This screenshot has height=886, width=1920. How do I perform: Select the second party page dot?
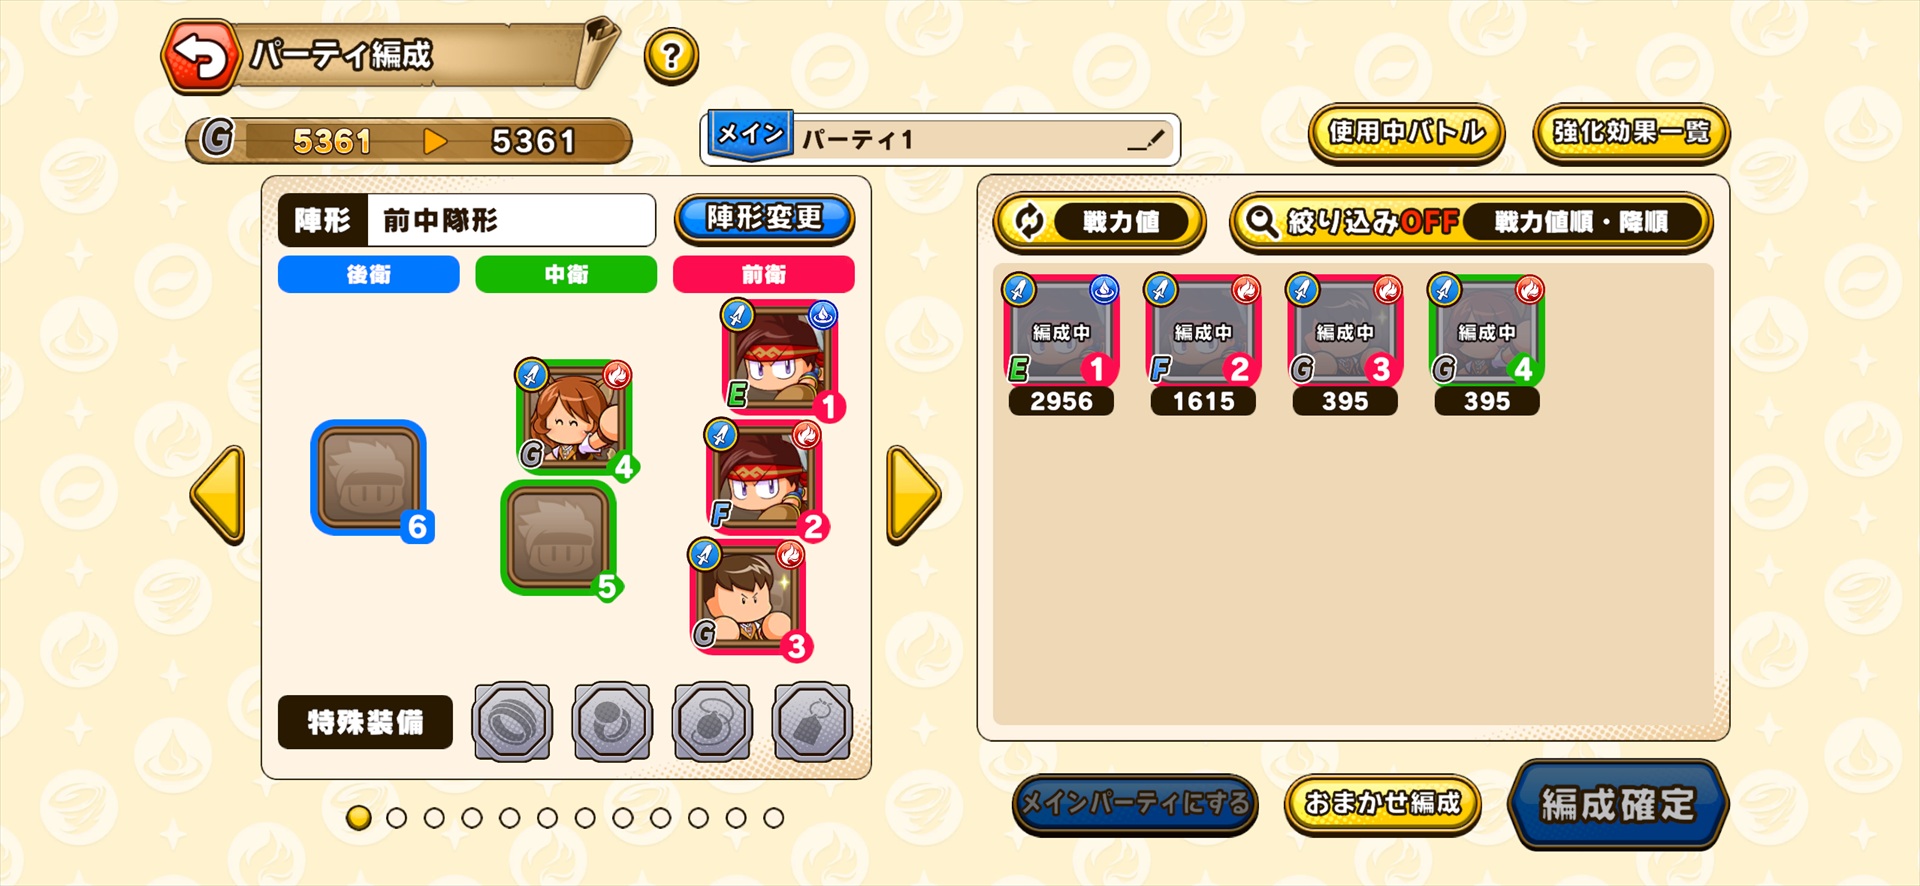coord(396,818)
